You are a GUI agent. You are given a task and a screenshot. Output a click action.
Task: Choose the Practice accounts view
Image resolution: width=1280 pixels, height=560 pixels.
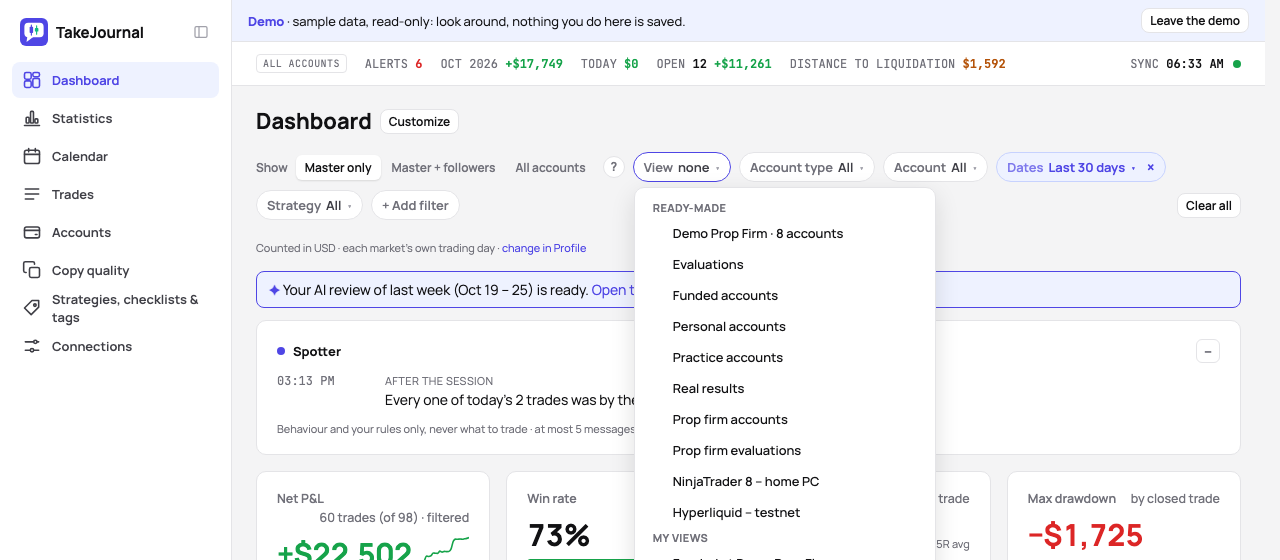tap(785, 357)
